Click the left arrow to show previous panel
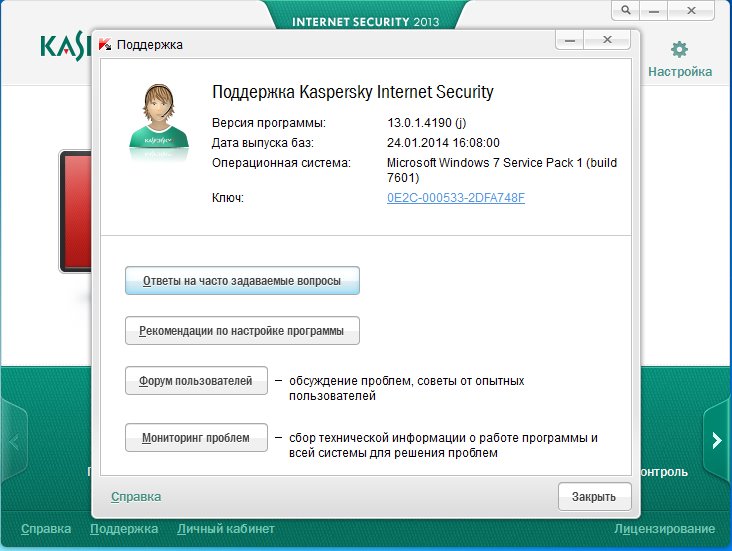 (x=14, y=441)
